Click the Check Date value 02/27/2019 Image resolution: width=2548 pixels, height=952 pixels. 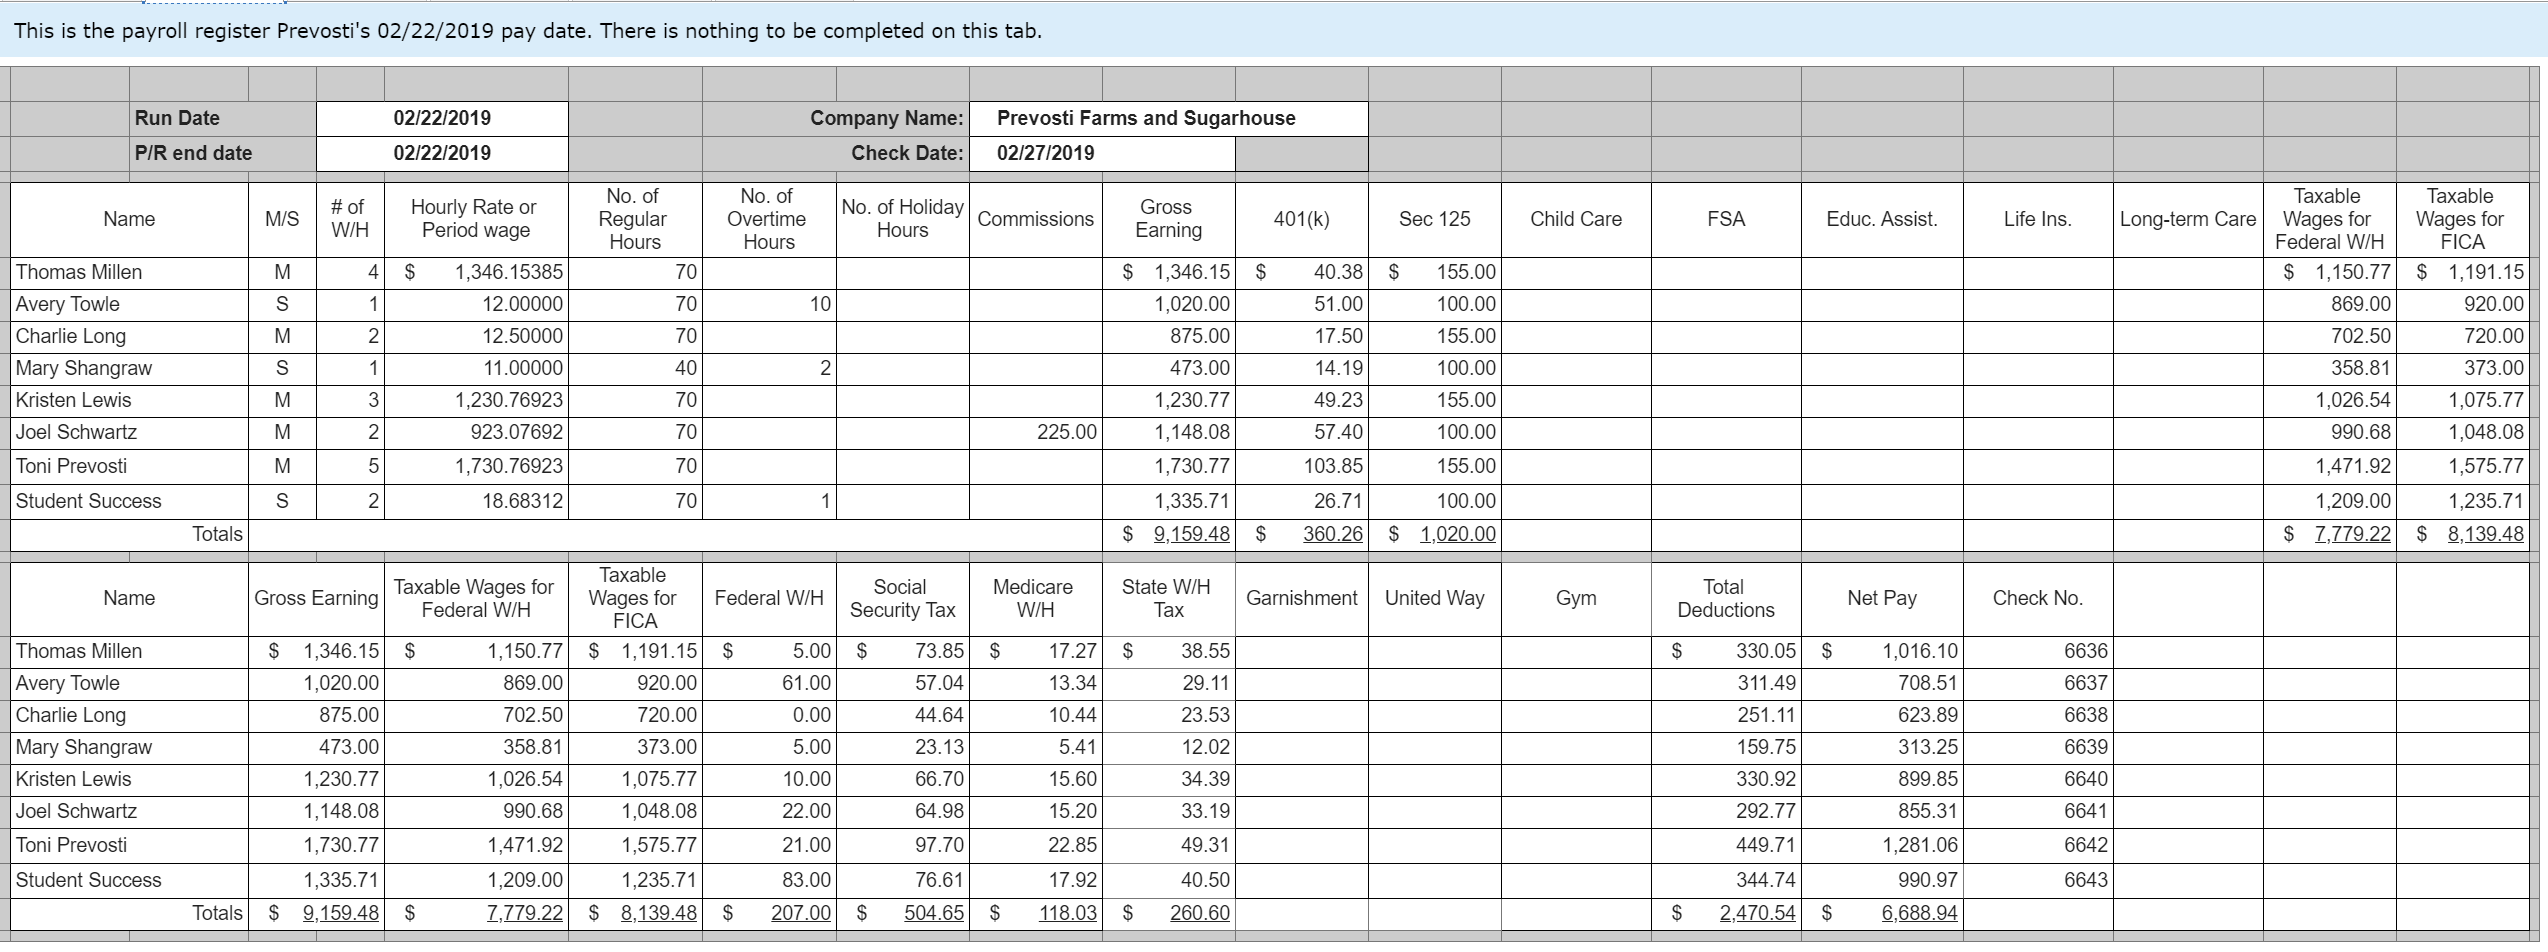[x=1102, y=153]
